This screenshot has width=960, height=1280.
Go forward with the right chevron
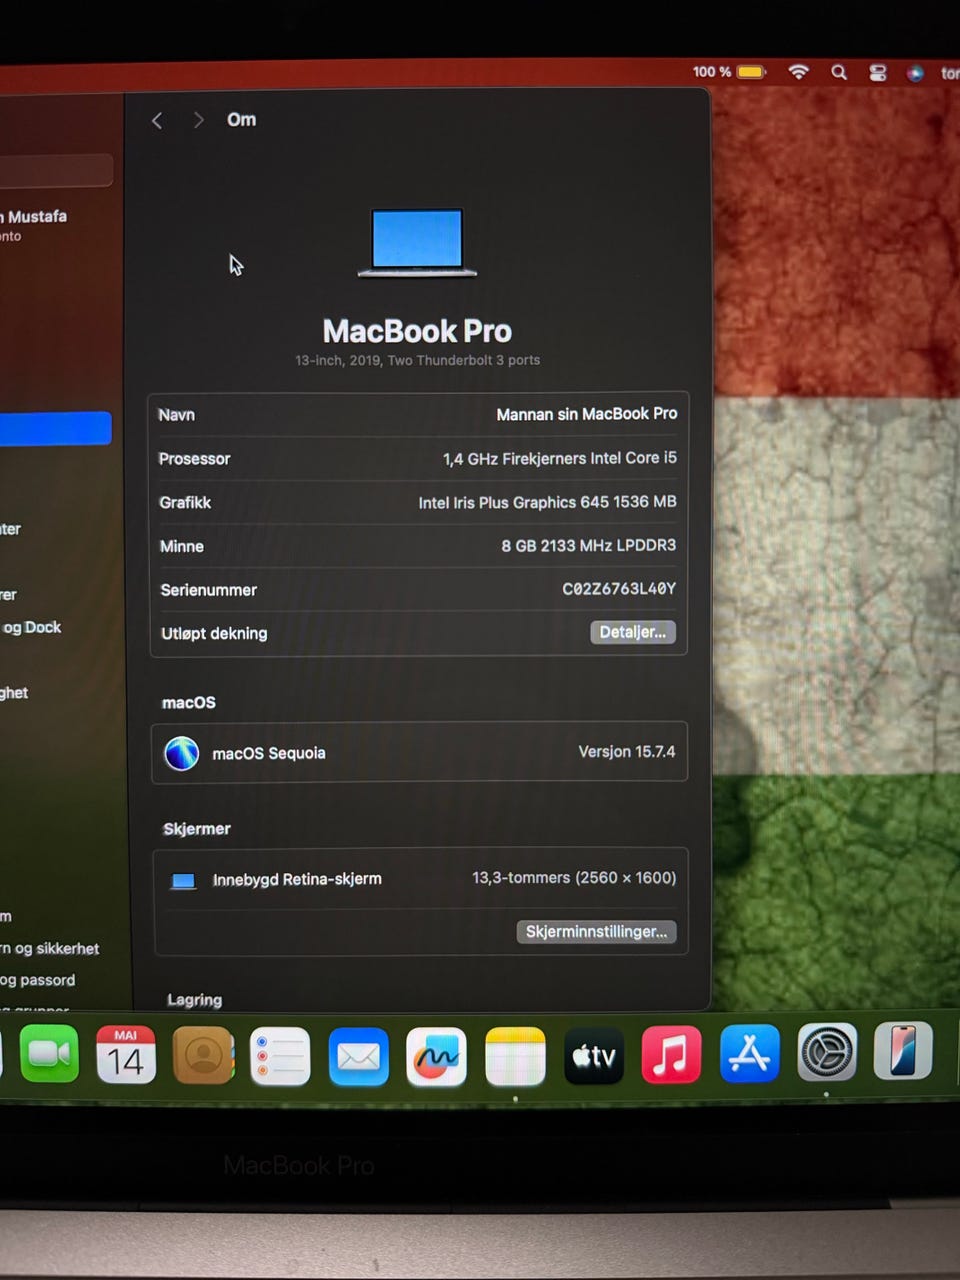click(x=198, y=120)
